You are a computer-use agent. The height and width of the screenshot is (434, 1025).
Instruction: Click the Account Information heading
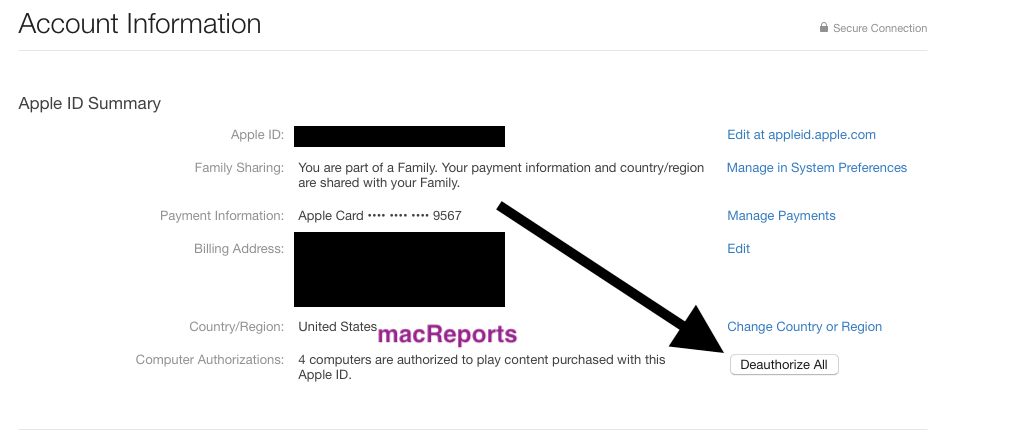[140, 24]
